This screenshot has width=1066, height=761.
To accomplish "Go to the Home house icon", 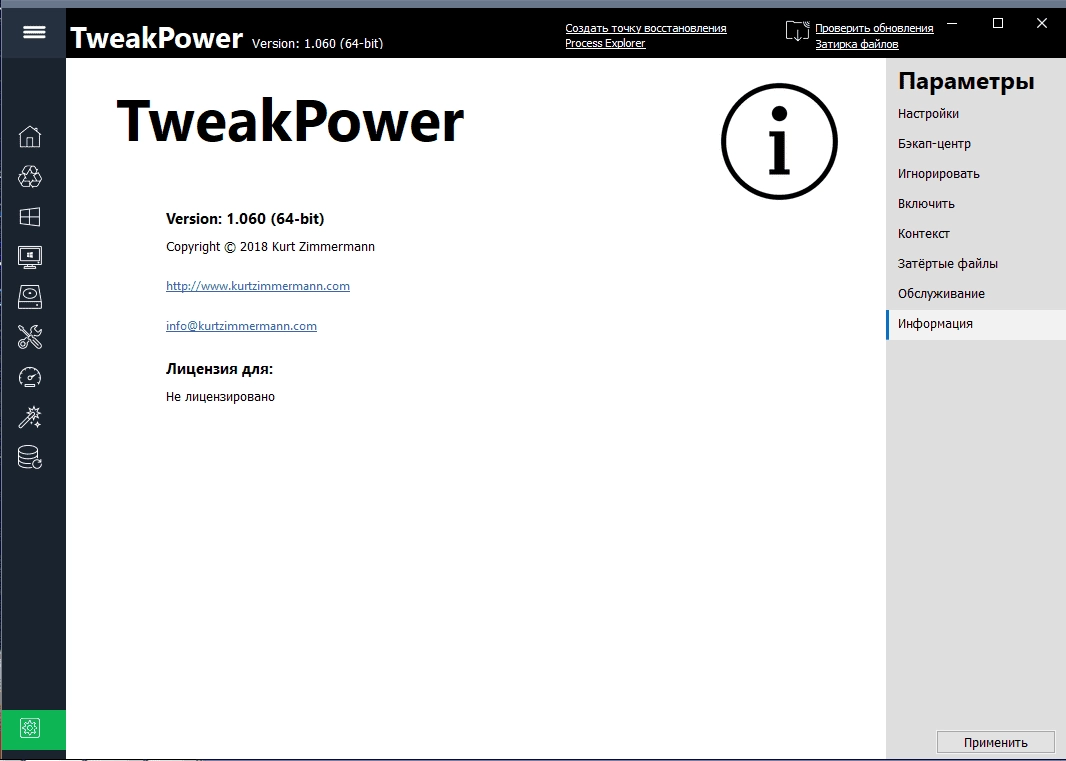I will (x=30, y=137).
